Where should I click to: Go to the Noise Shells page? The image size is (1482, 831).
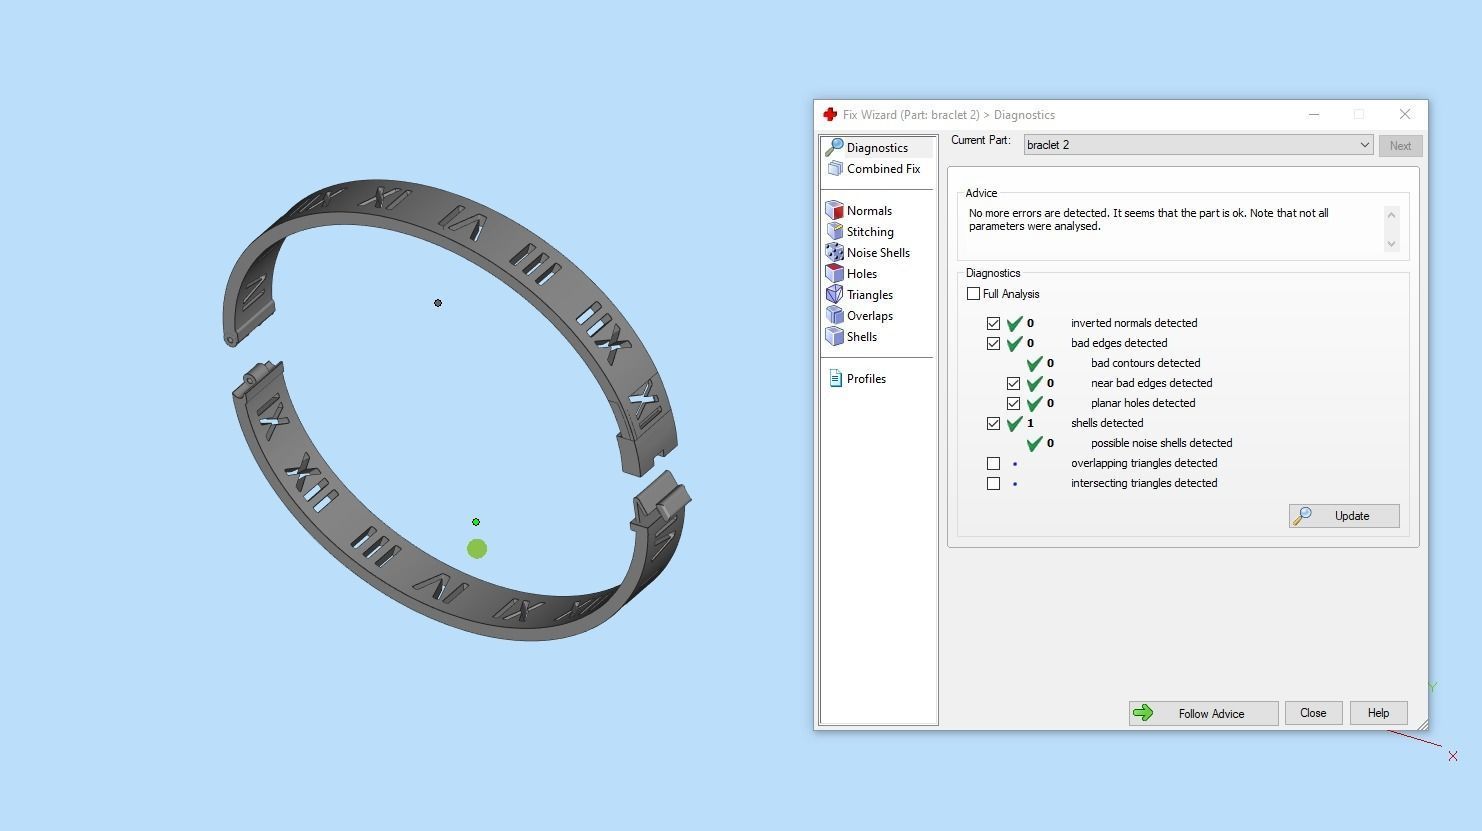coord(878,253)
